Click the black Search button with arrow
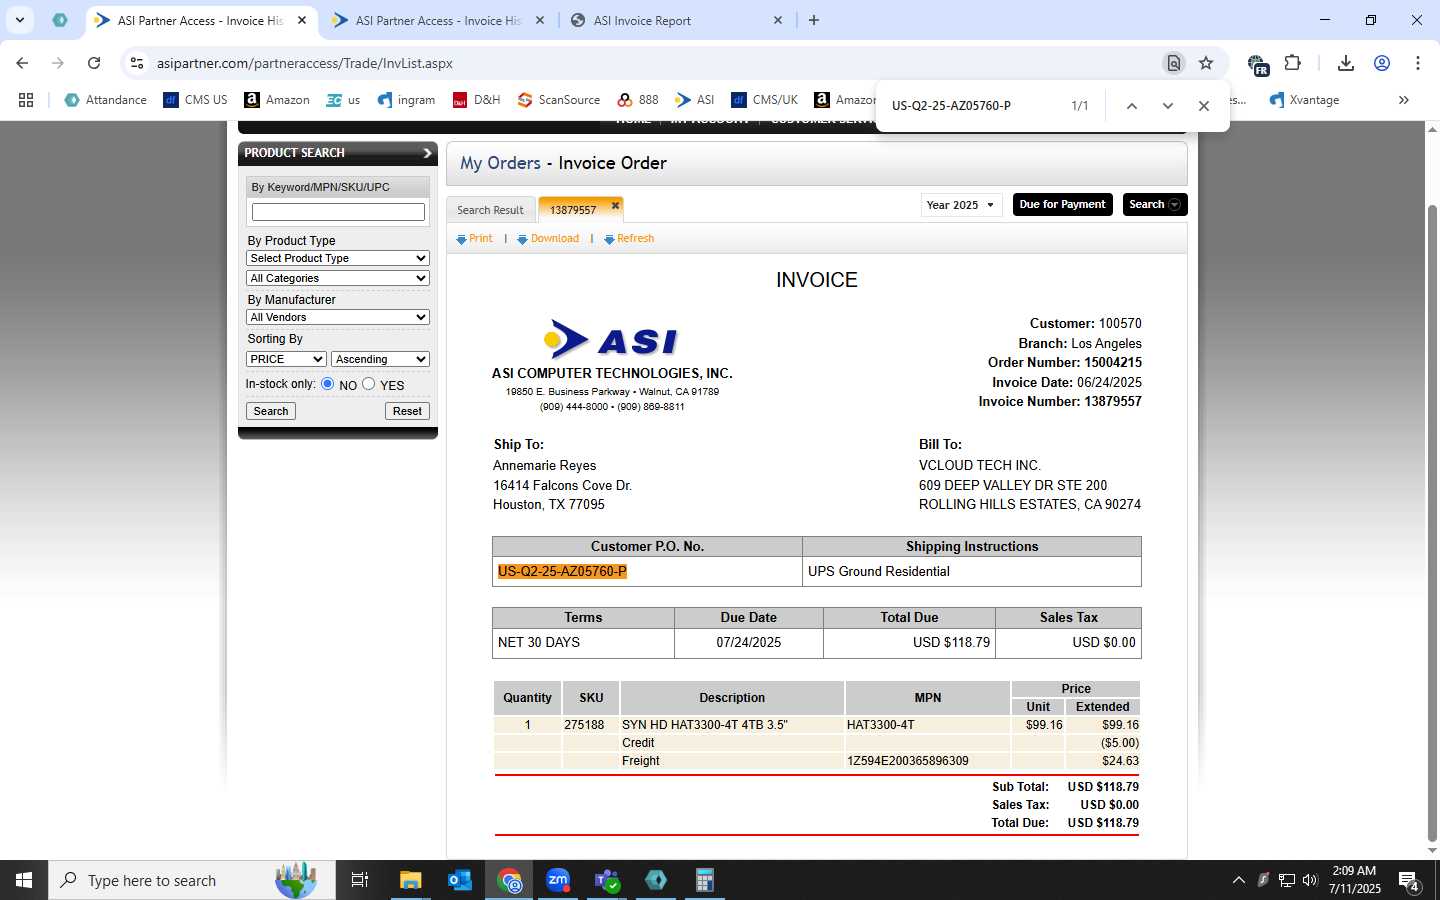Screen dimensions: 1440x900 [1154, 204]
